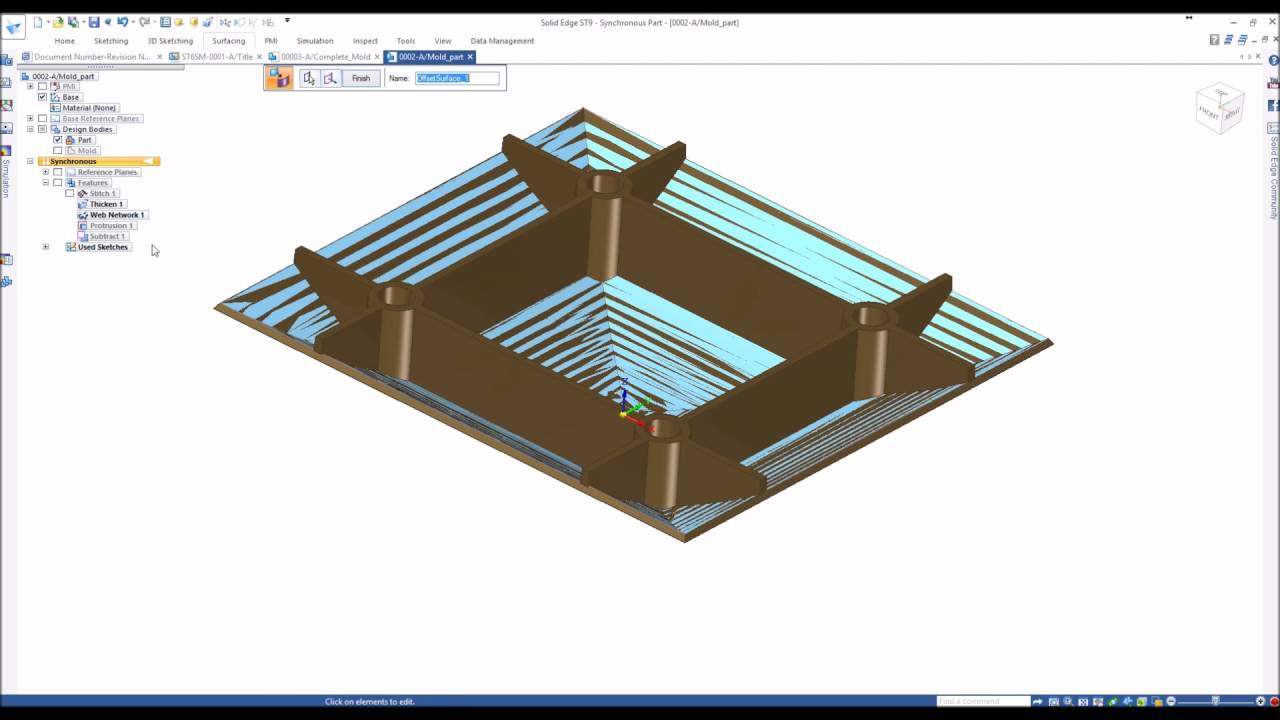This screenshot has width=1280, height=720.
Task: Click the Redo icon
Action: pos(144,21)
